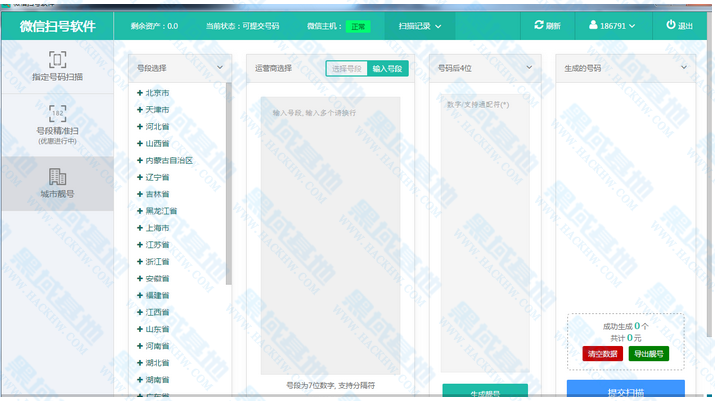Screen dimensions: 715x401
Task: Expand the 辽宁省 plus icon
Action: (140, 177)
